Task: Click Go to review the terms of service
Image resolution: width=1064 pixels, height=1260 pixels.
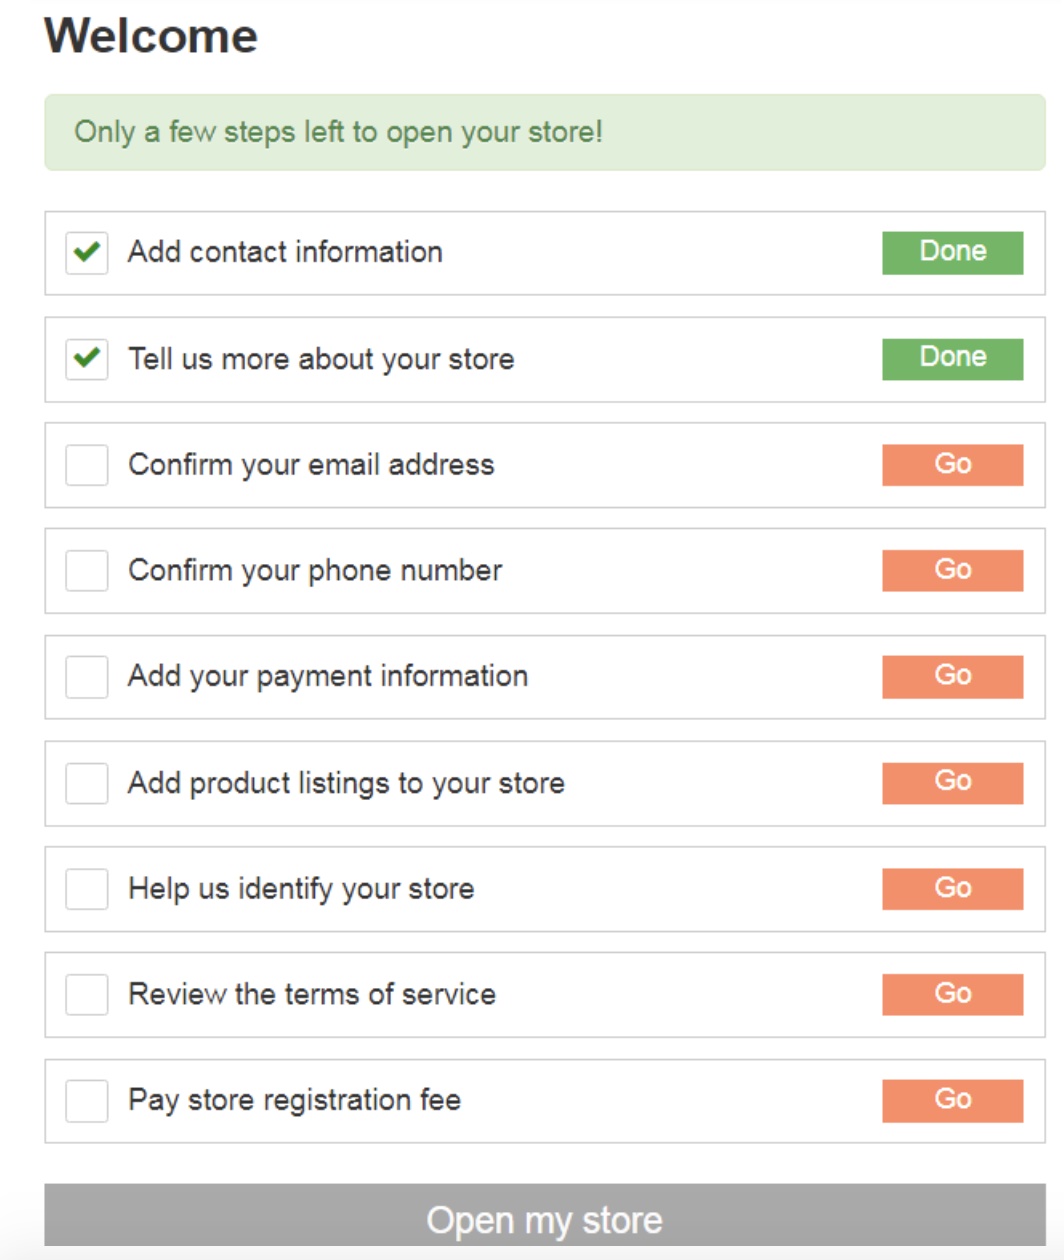Action: (x=952, y=995)
